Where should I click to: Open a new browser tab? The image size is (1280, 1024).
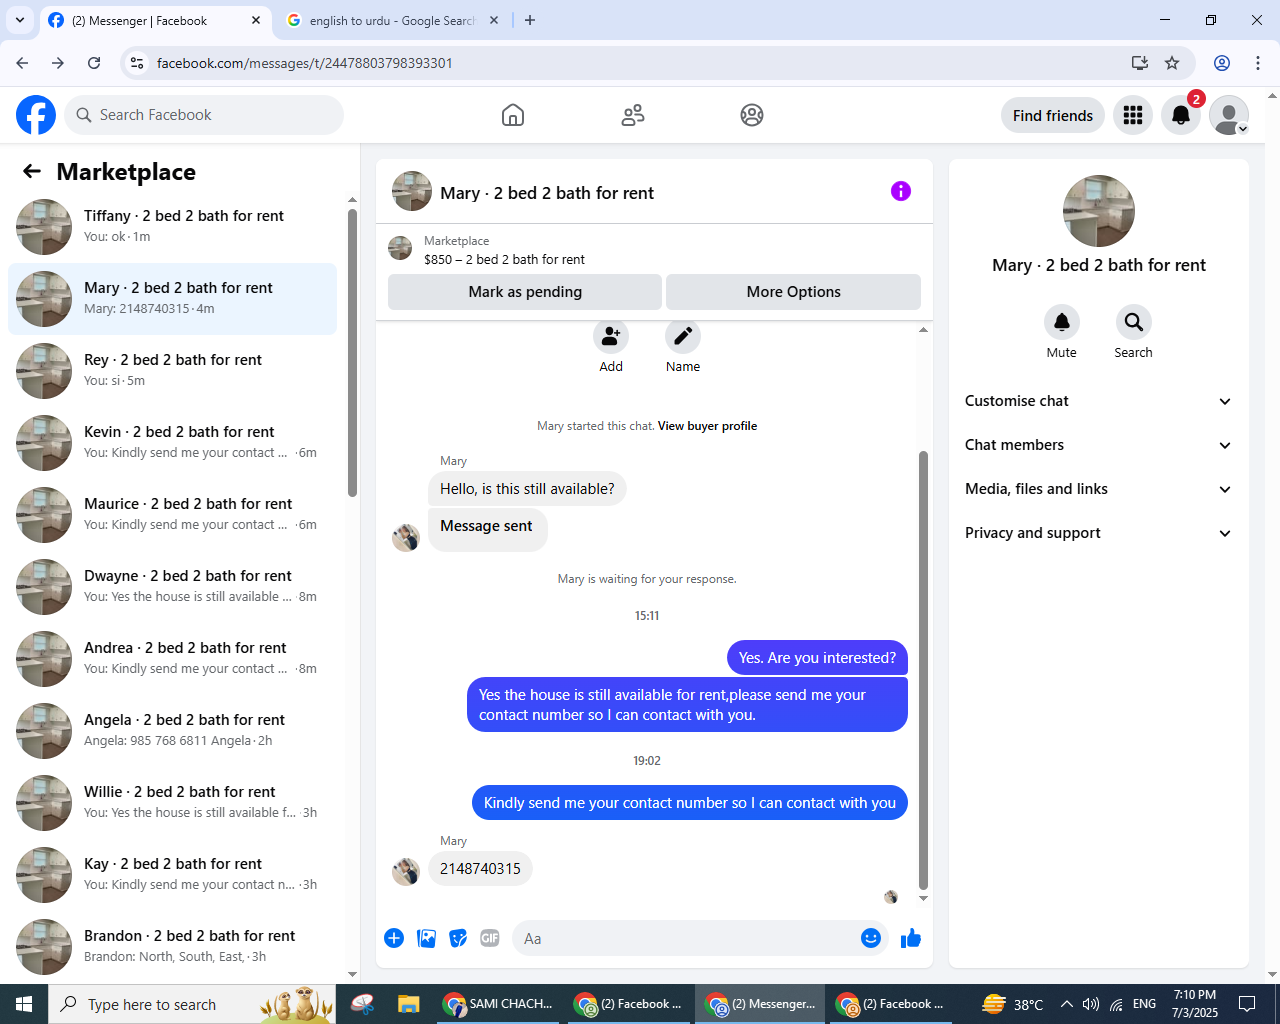tap(530, 20)
